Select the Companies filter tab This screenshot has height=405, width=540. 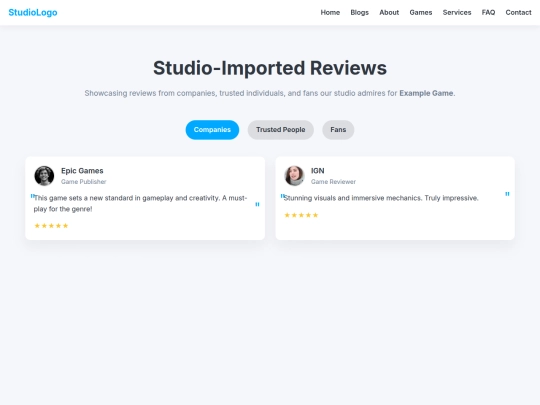(x=212, y=130)
